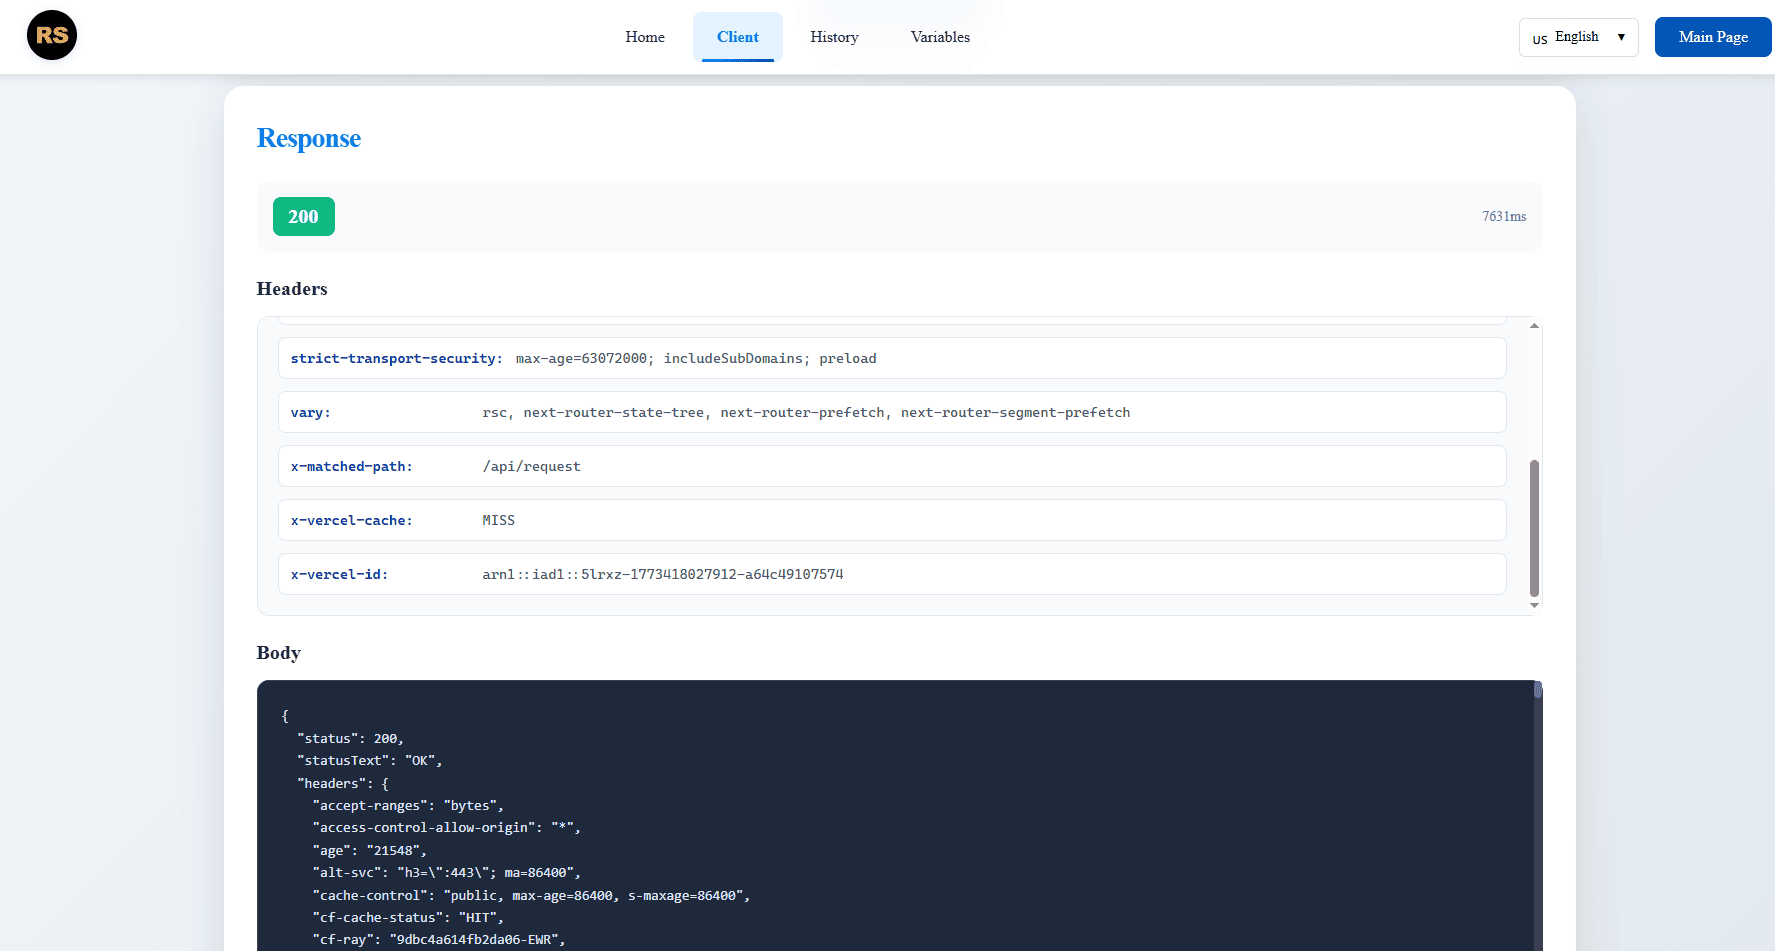Click the strict-transport-security header name
Image resolution: width=1775 pixels, height=951 pixels.
(394, 358)
